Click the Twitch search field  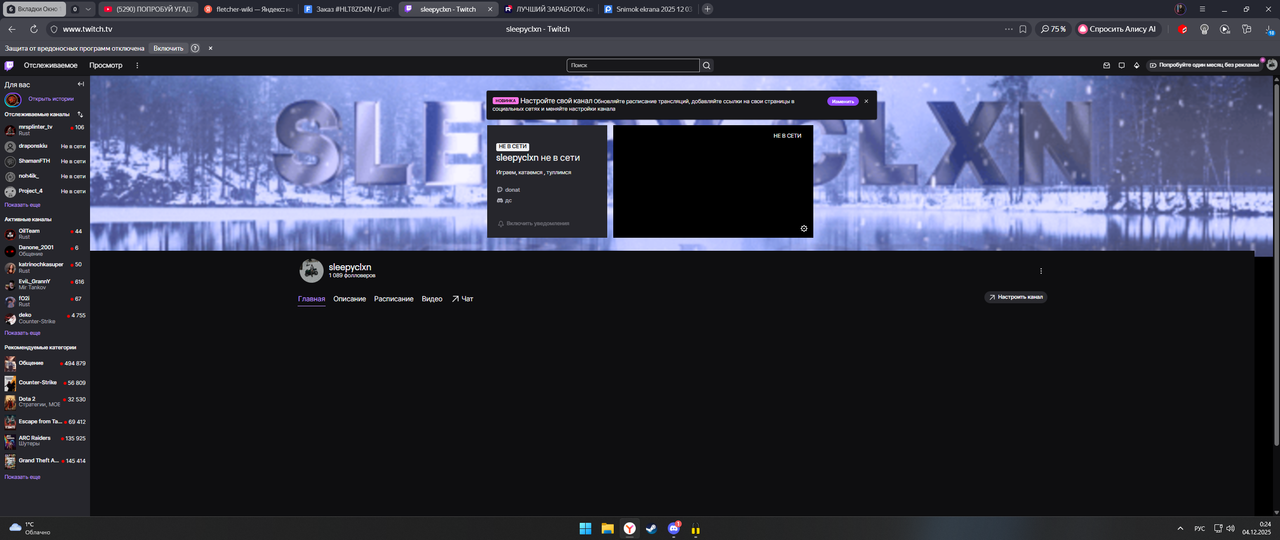point(633,65)
